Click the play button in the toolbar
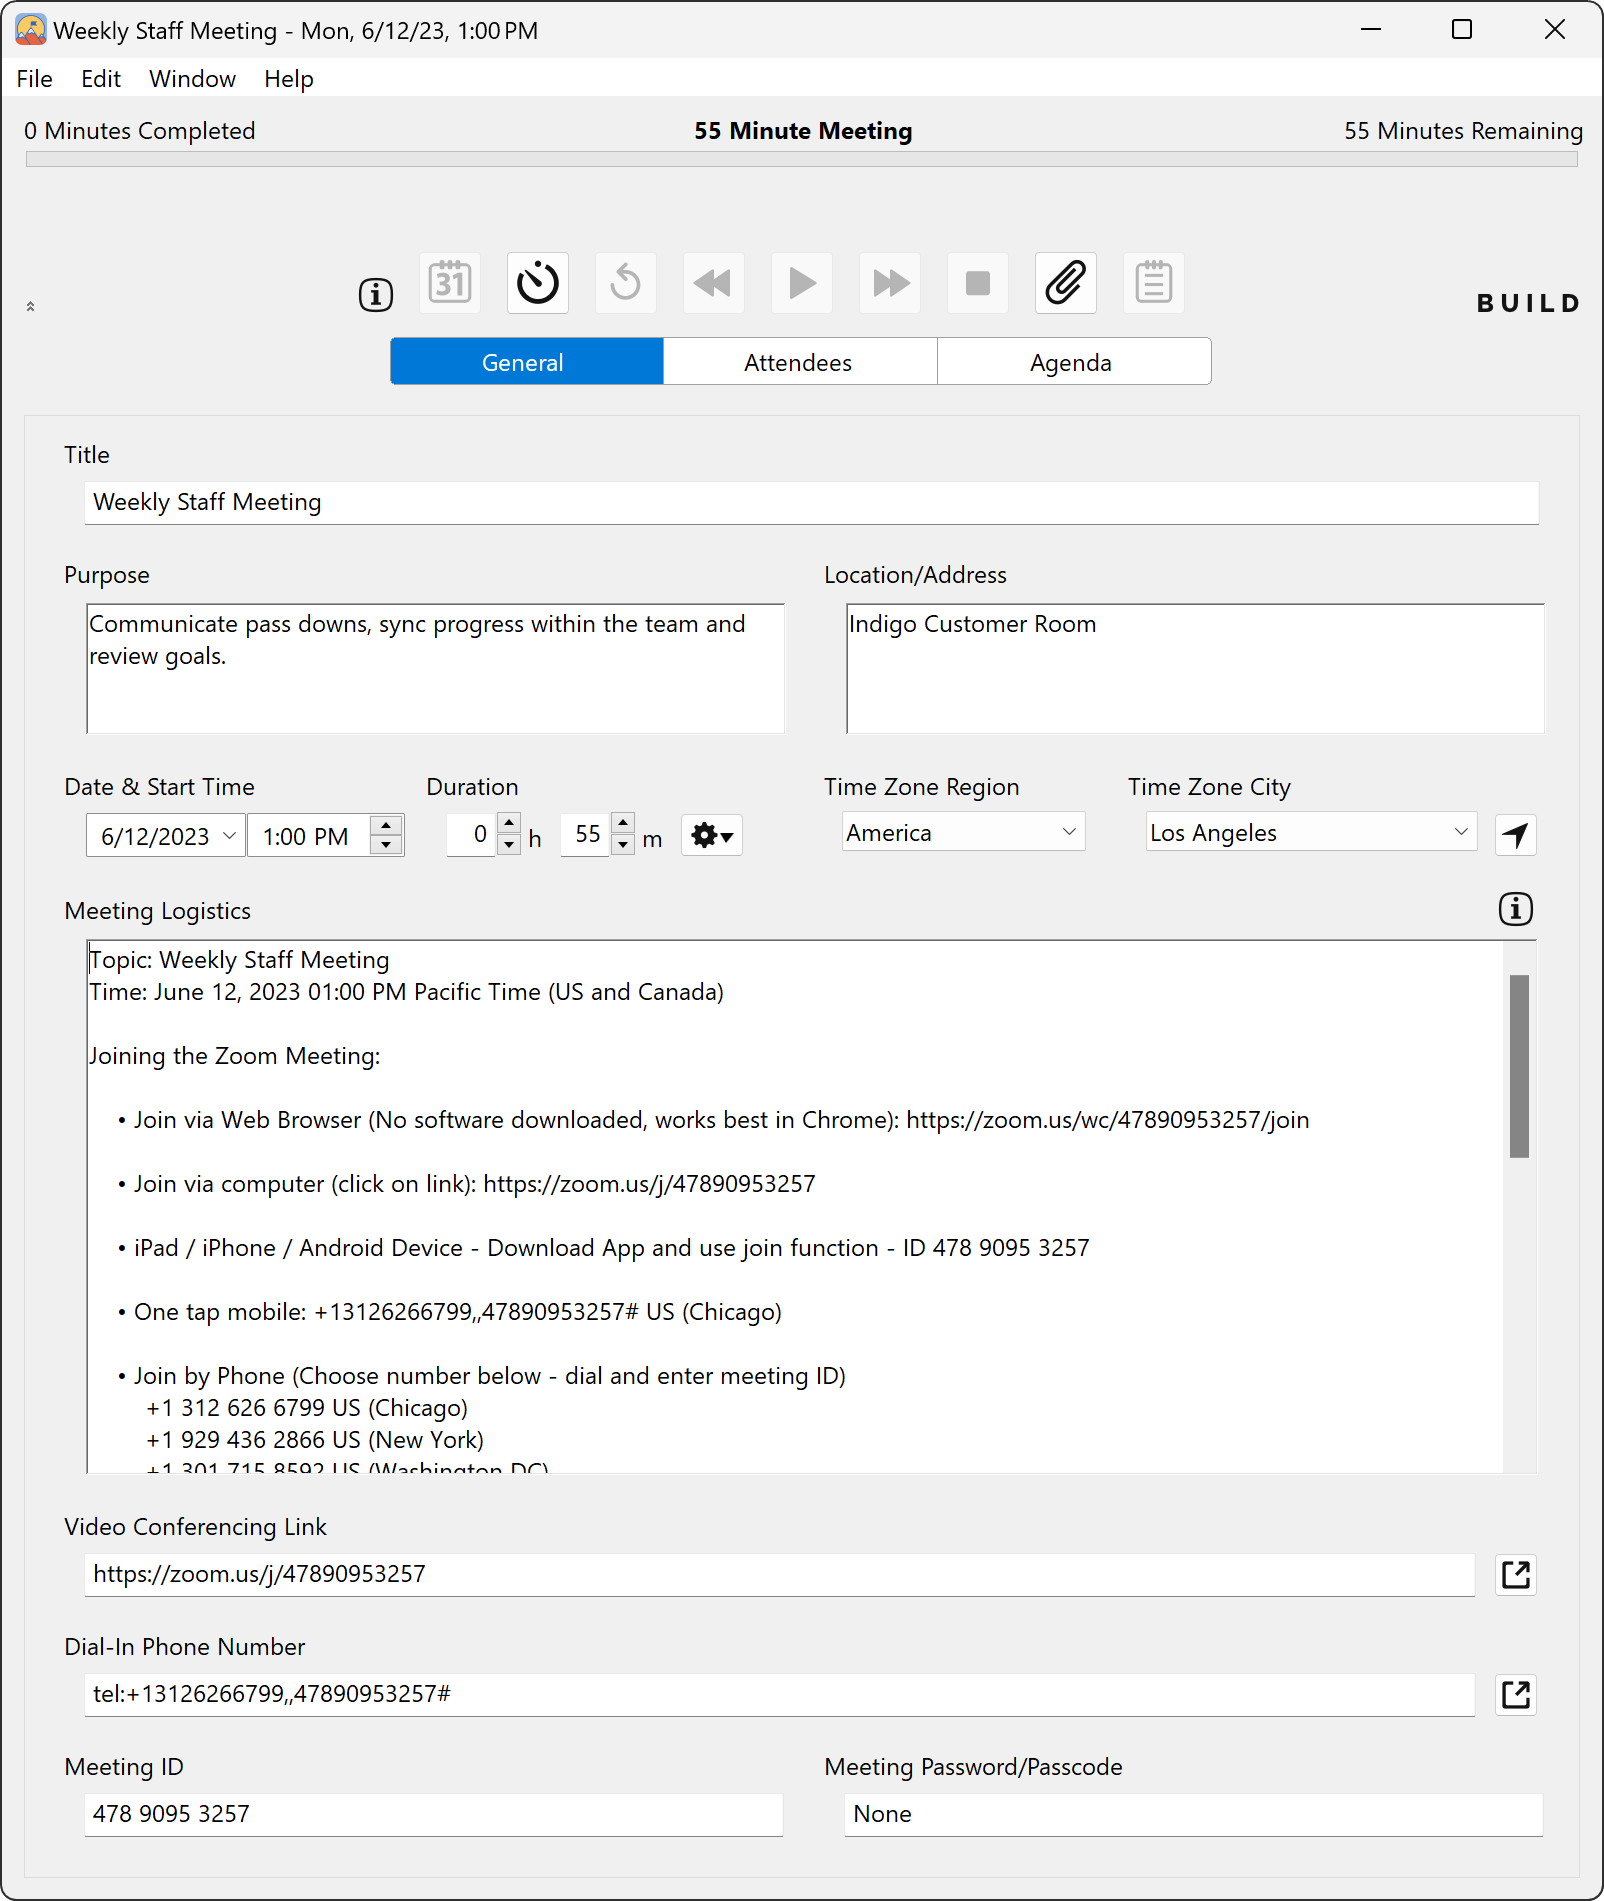 [802, 283]
